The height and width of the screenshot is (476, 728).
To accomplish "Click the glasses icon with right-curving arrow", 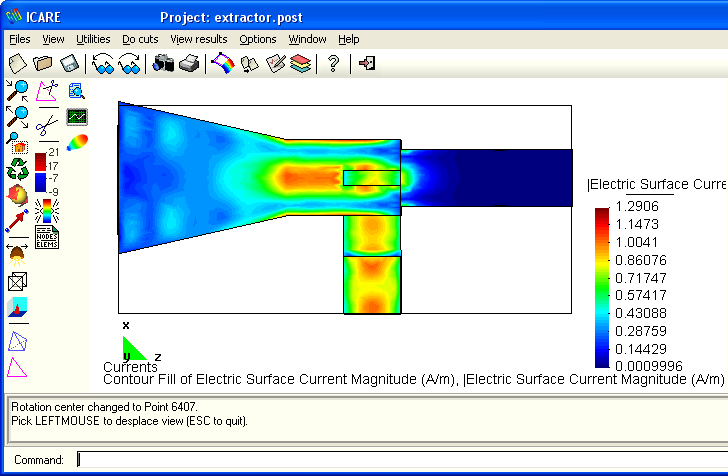I will click(x=129, y=64).
